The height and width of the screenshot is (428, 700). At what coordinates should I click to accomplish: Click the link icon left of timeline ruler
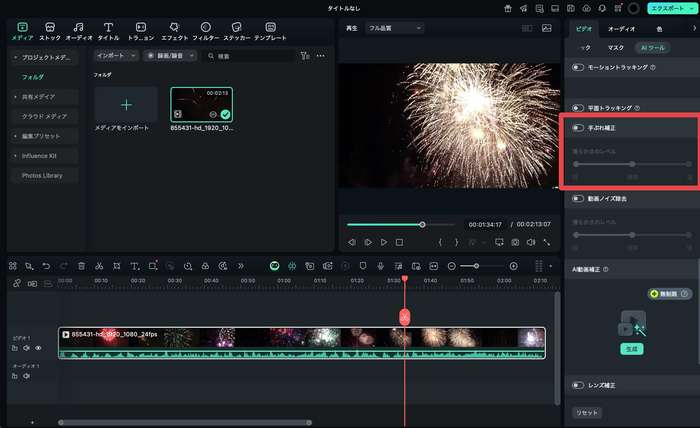17,283
